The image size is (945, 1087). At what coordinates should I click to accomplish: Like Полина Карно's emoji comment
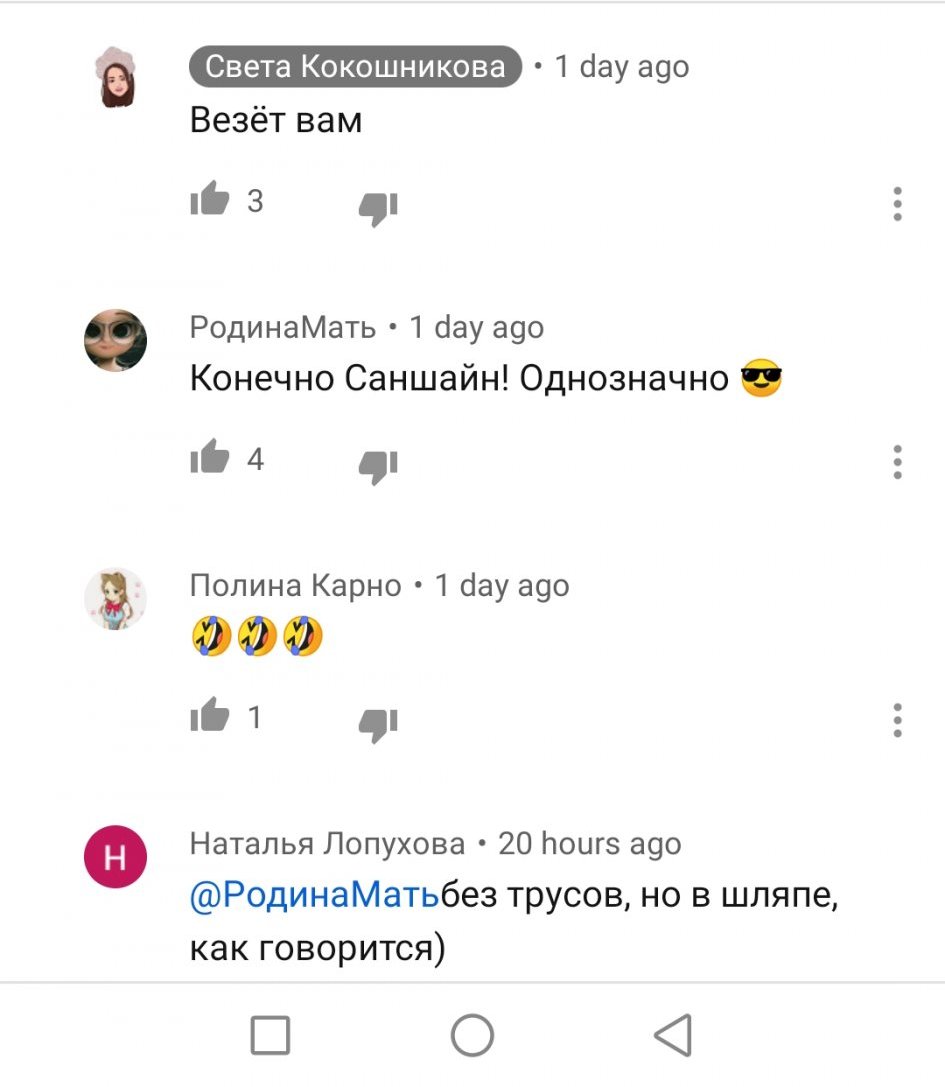tap(210, 715)
